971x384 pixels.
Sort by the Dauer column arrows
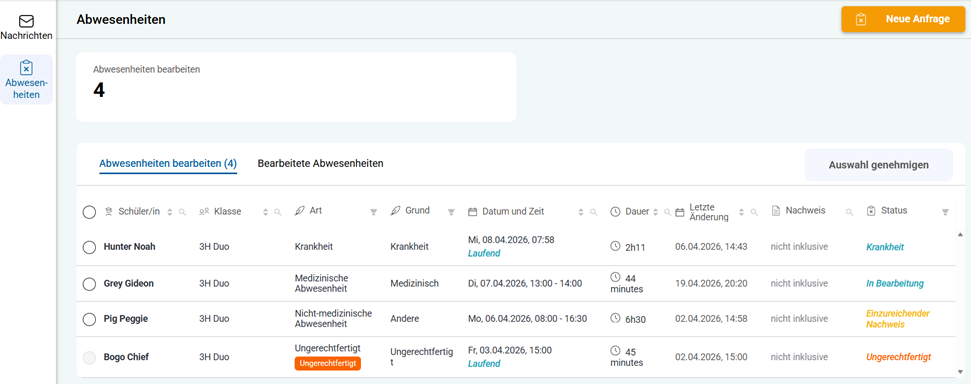click(655, 212)
